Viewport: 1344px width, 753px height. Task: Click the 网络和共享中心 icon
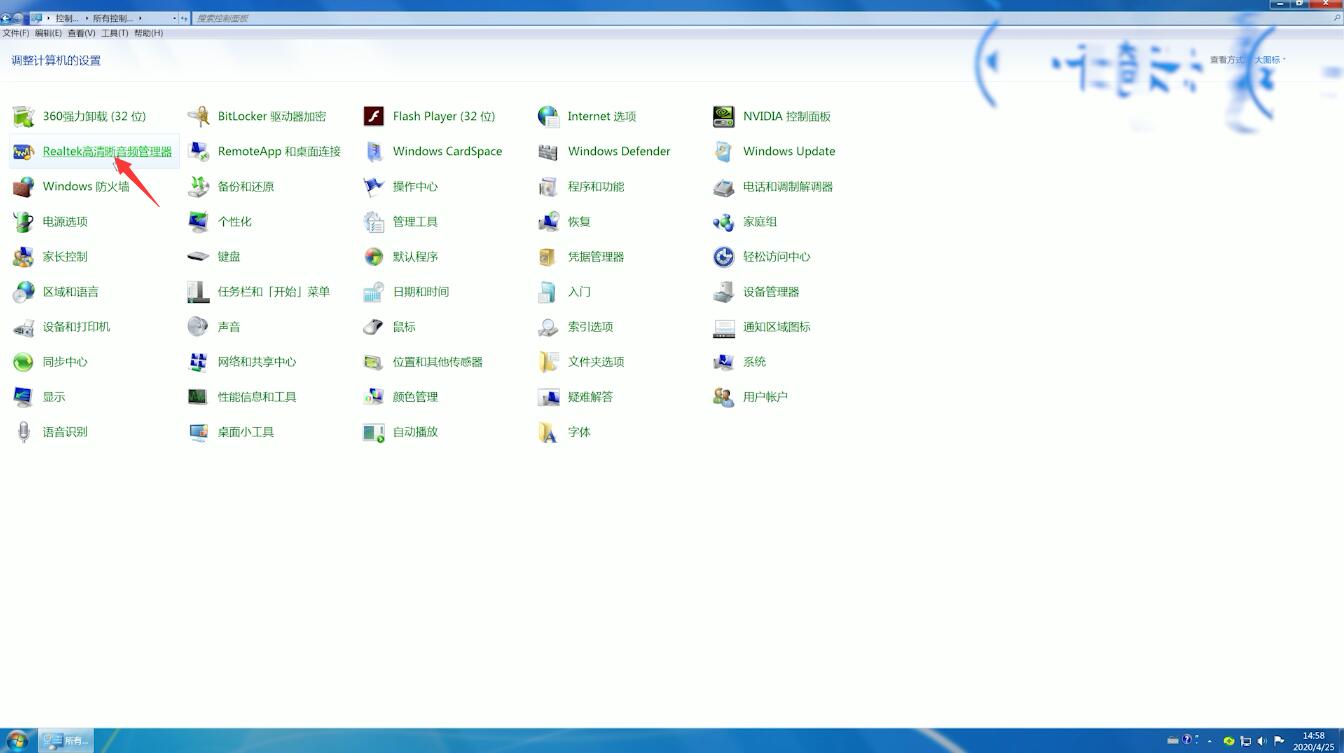click(199, 362)
